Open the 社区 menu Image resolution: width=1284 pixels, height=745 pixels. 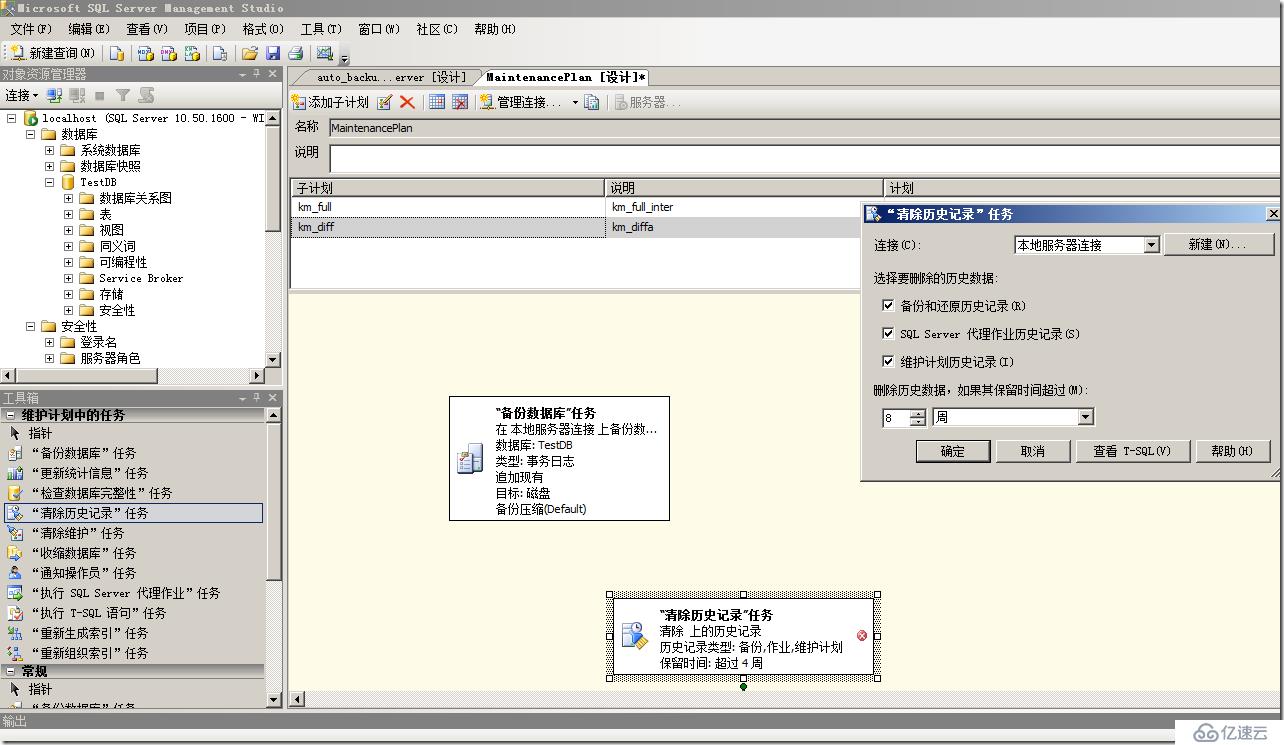pos(436,29)
